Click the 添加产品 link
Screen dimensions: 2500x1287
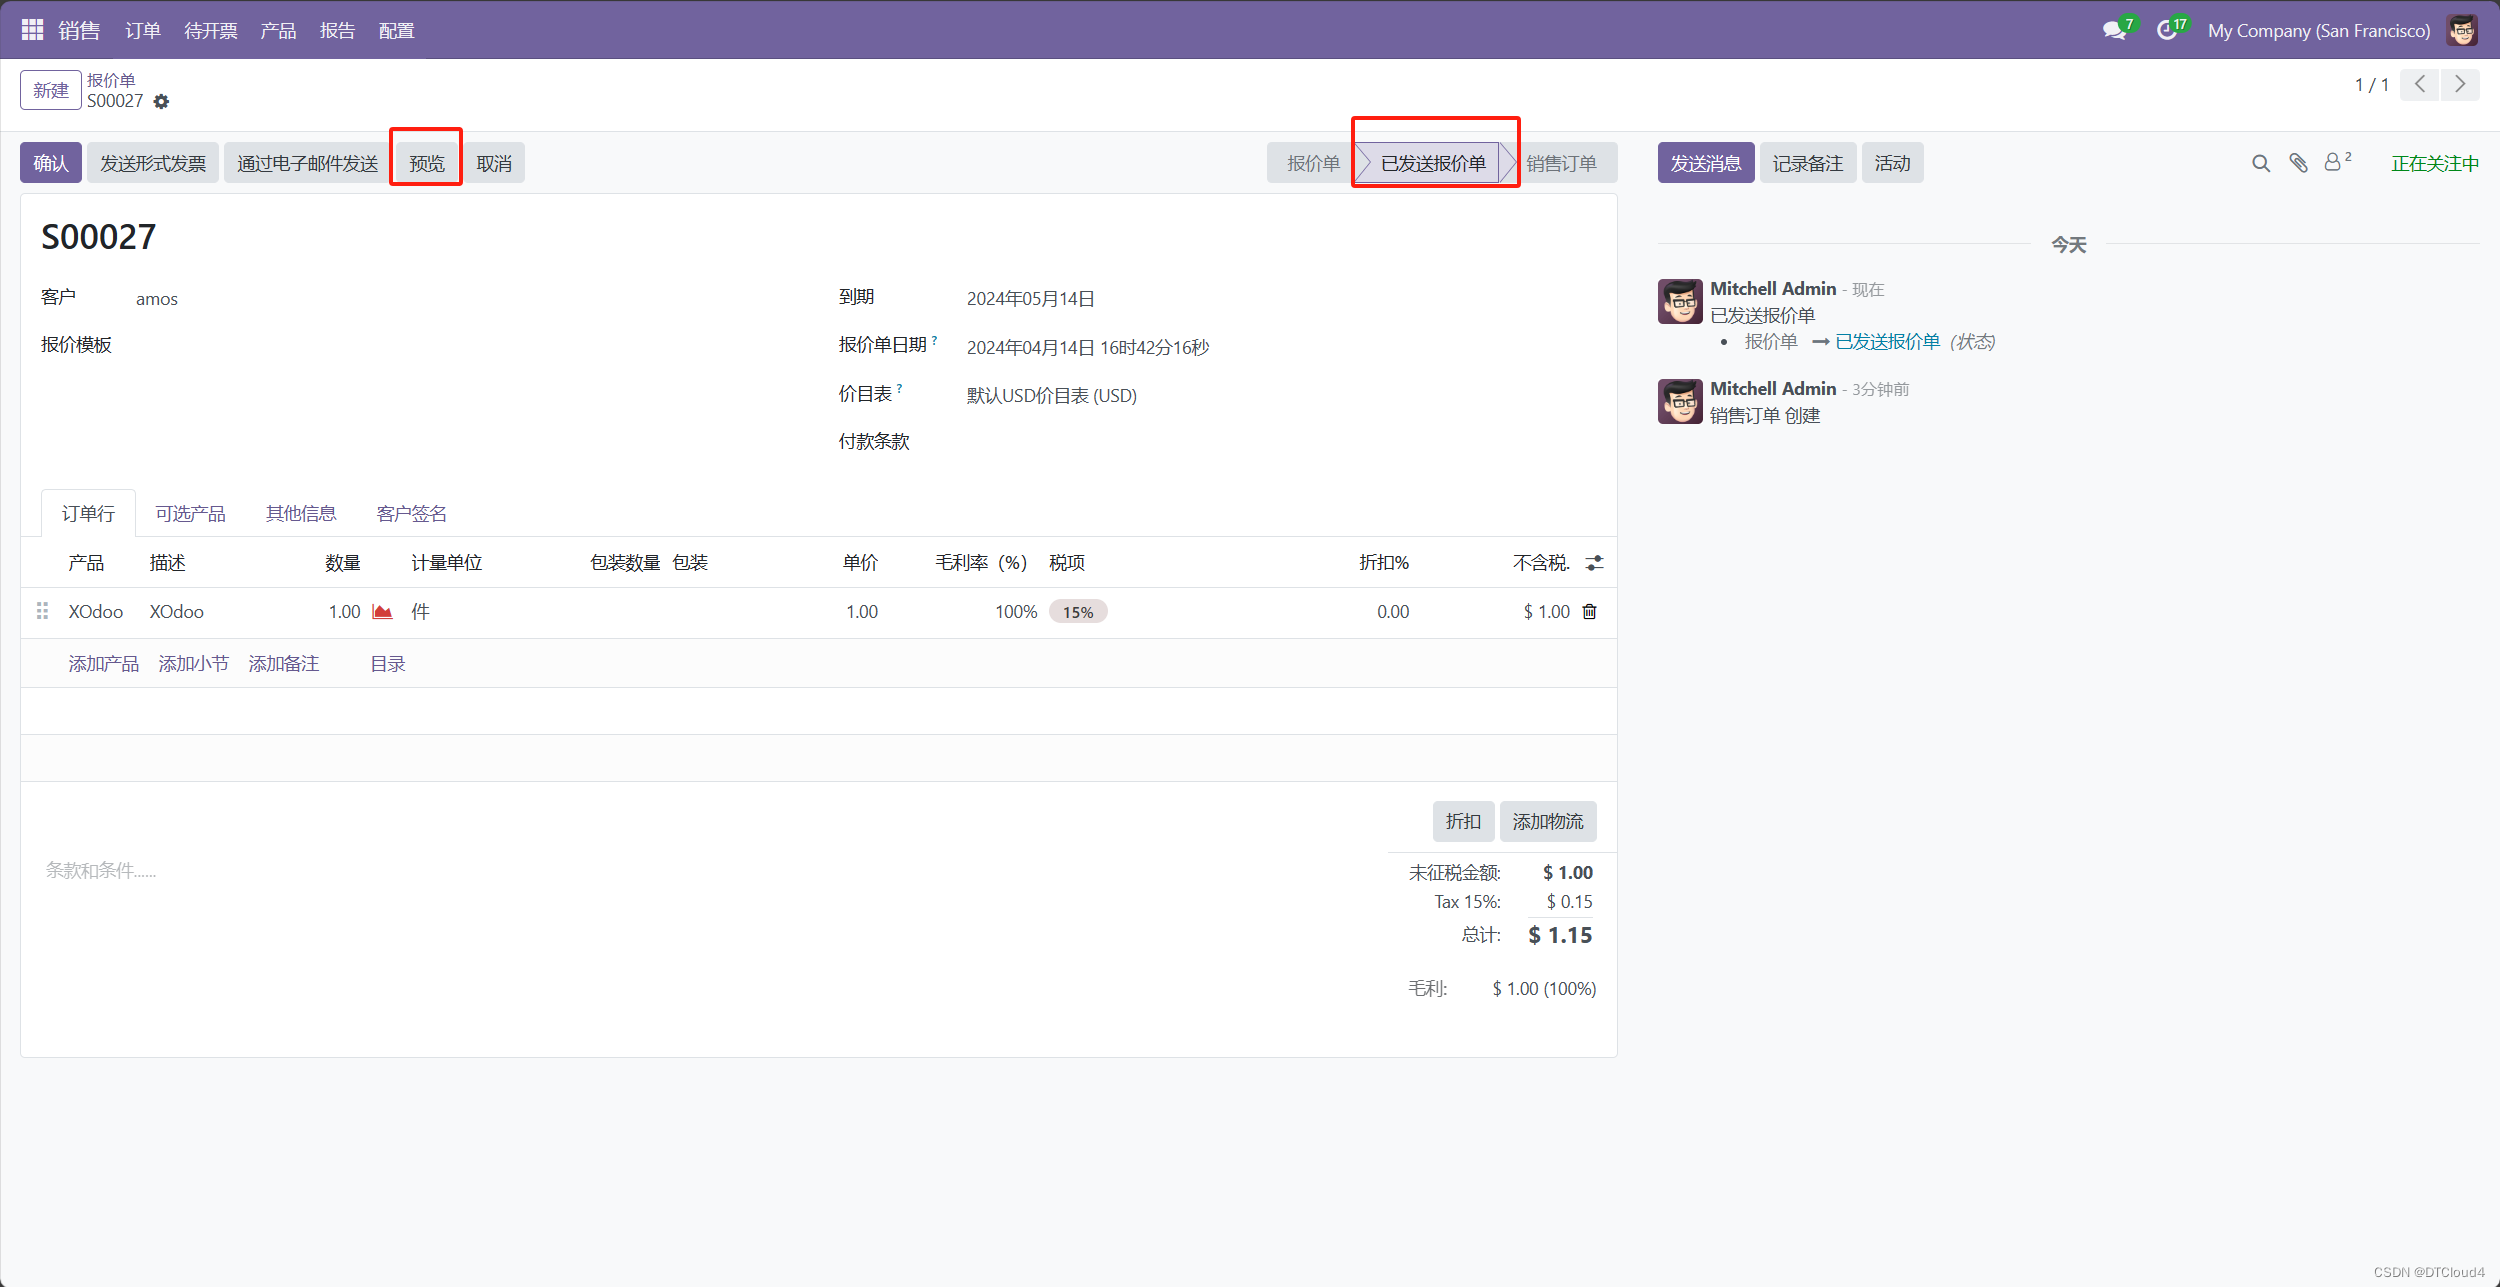click(103, 664)
